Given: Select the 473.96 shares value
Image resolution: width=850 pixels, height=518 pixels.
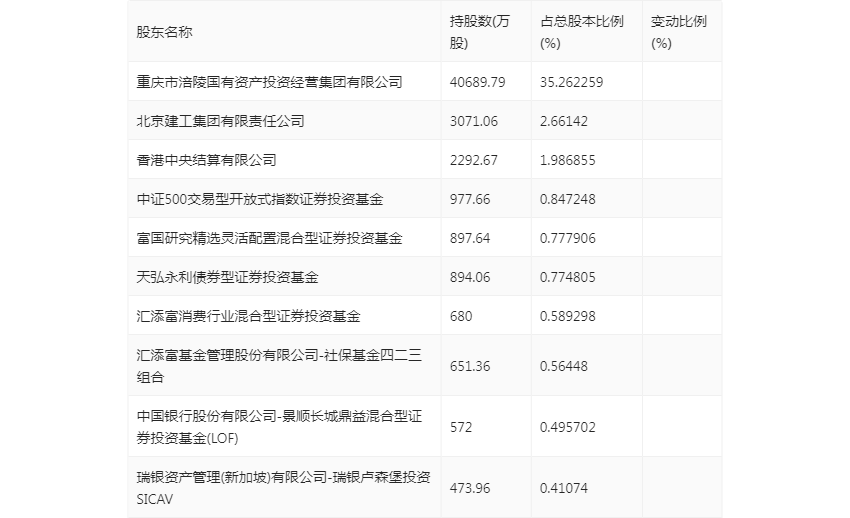Looking at the screenshot, I should (470, 488).
